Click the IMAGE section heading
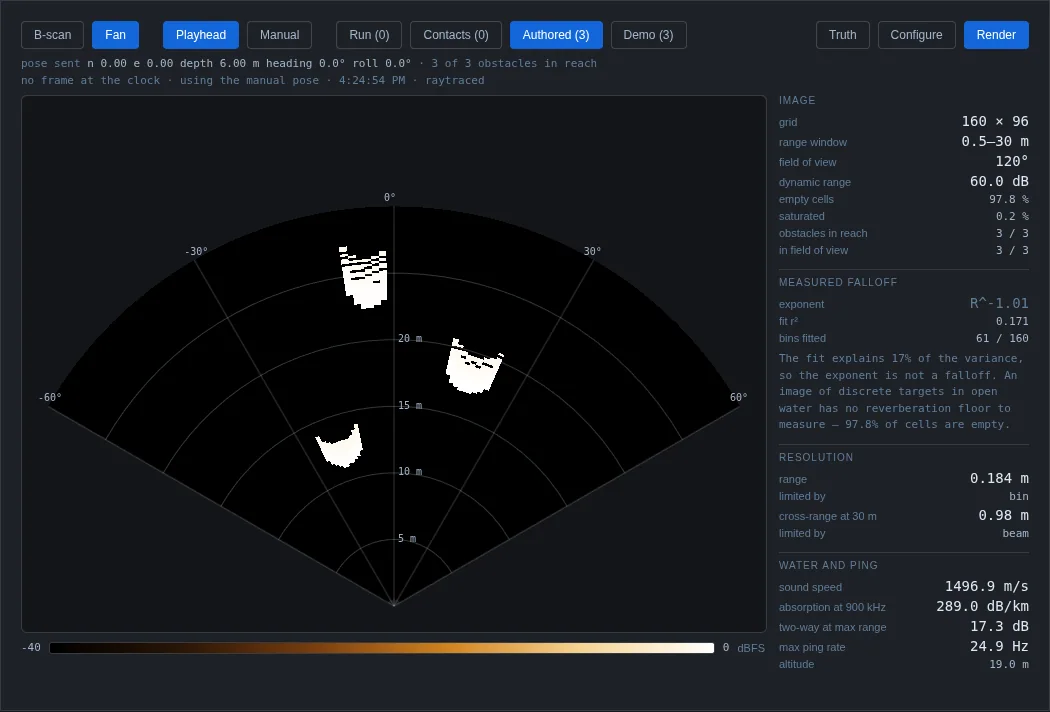 (797, 100)
